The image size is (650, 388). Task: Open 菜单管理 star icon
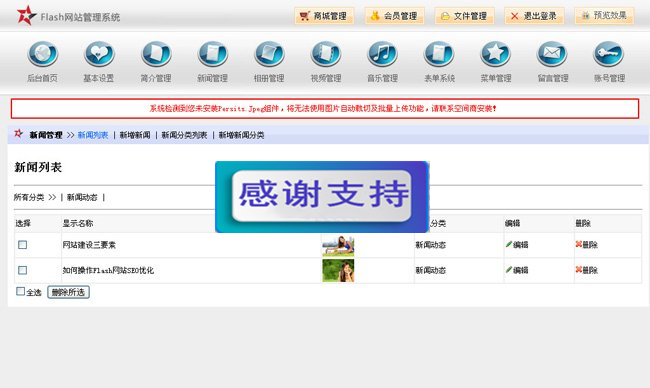pos(495,54)
